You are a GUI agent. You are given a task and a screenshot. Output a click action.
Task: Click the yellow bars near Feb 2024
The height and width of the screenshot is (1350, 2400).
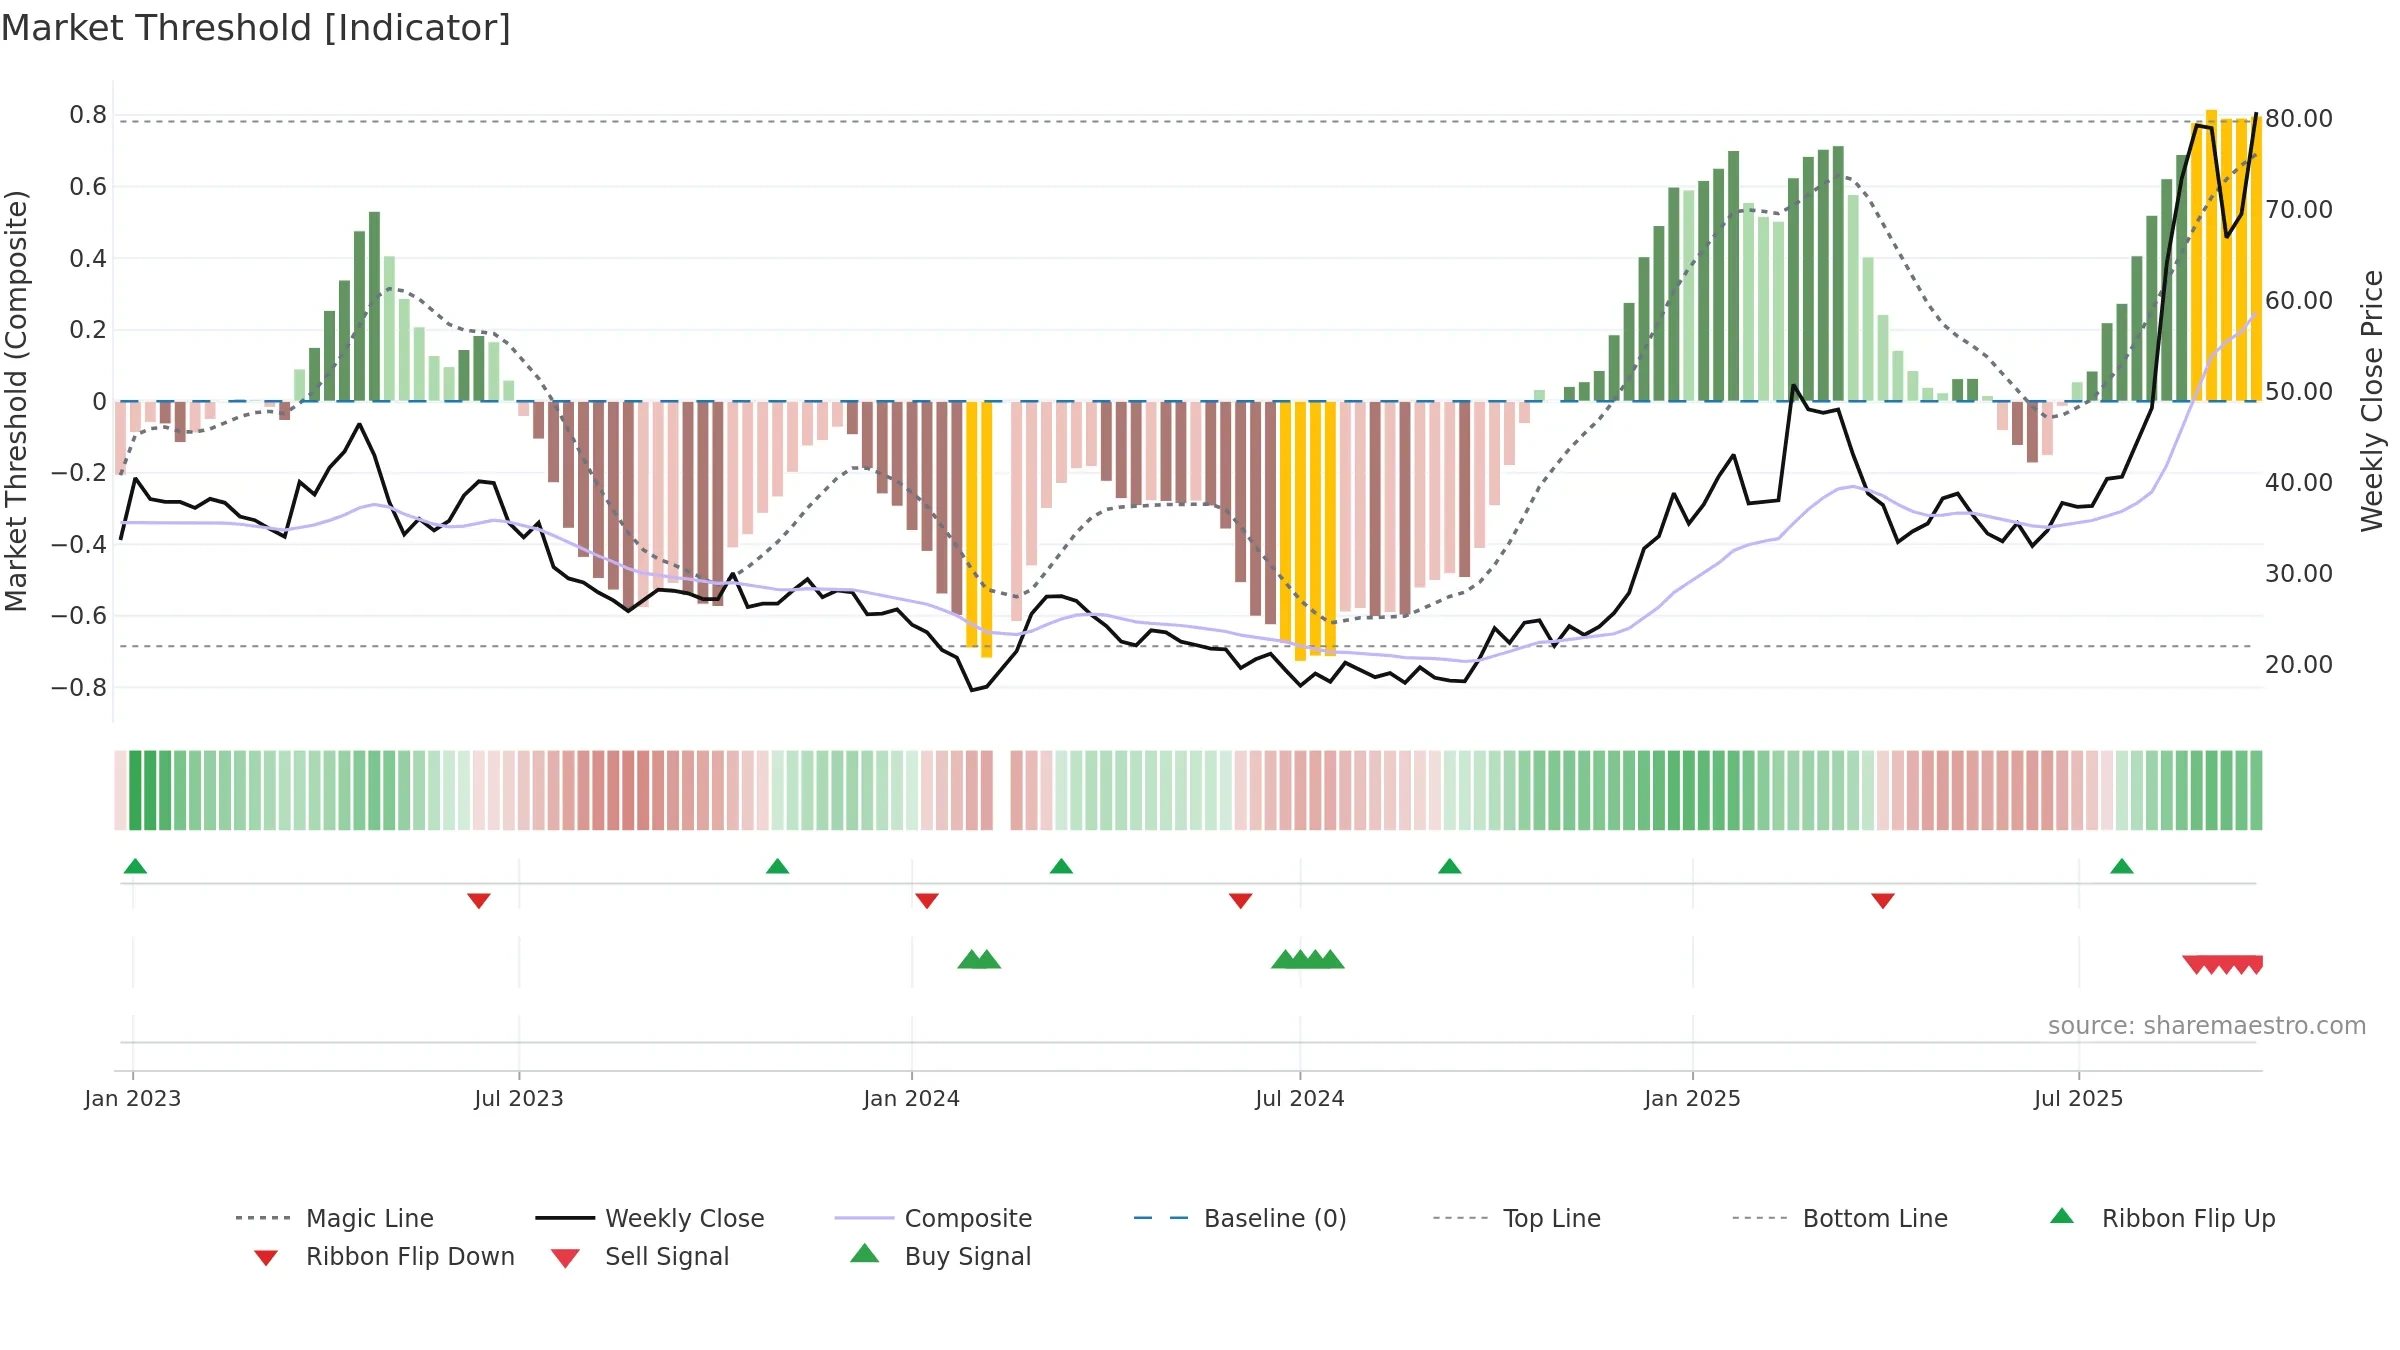point(979,529)
